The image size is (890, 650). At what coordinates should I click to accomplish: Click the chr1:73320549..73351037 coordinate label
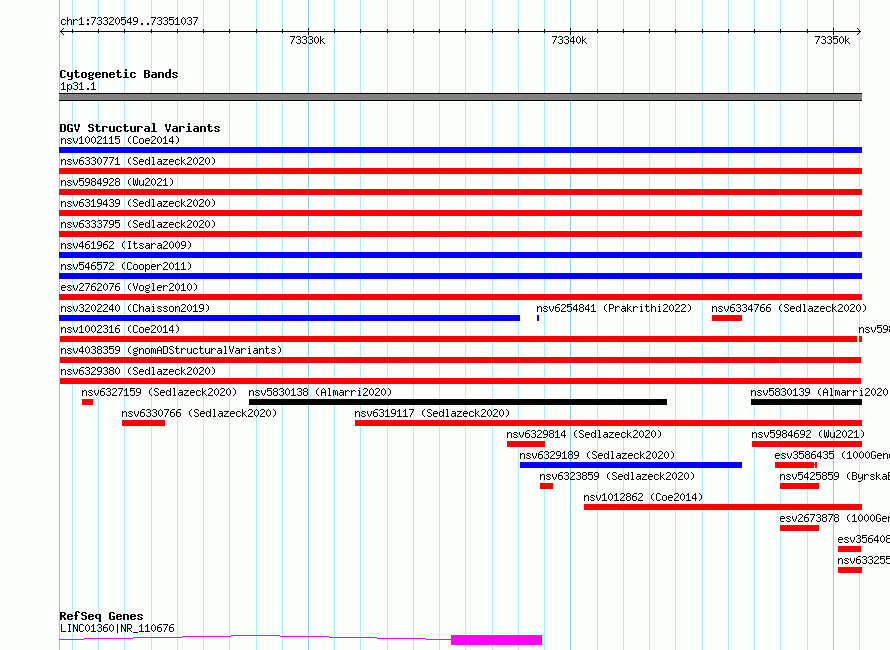pyautogui.click(x=129, y=21)
